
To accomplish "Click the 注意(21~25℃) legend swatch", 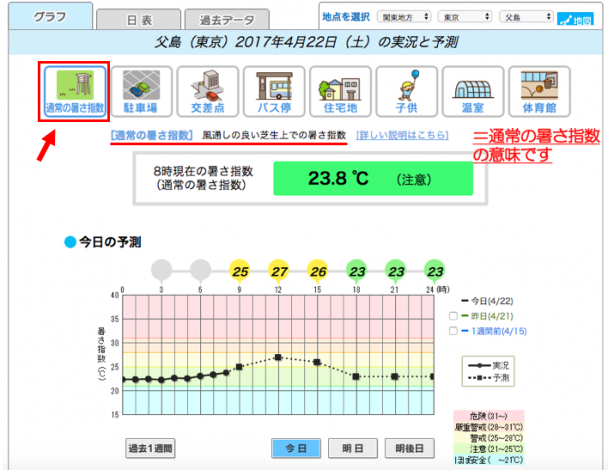I will pos(489,449).
